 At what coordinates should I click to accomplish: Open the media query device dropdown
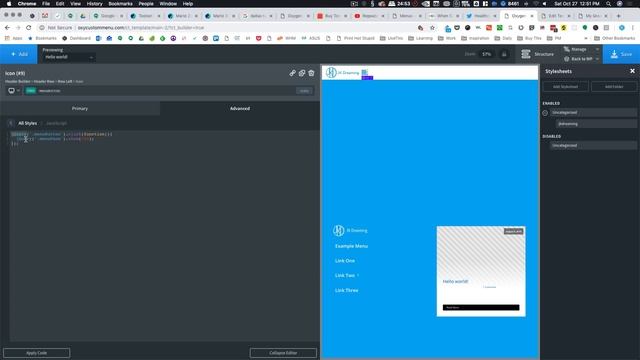[13, 91]
